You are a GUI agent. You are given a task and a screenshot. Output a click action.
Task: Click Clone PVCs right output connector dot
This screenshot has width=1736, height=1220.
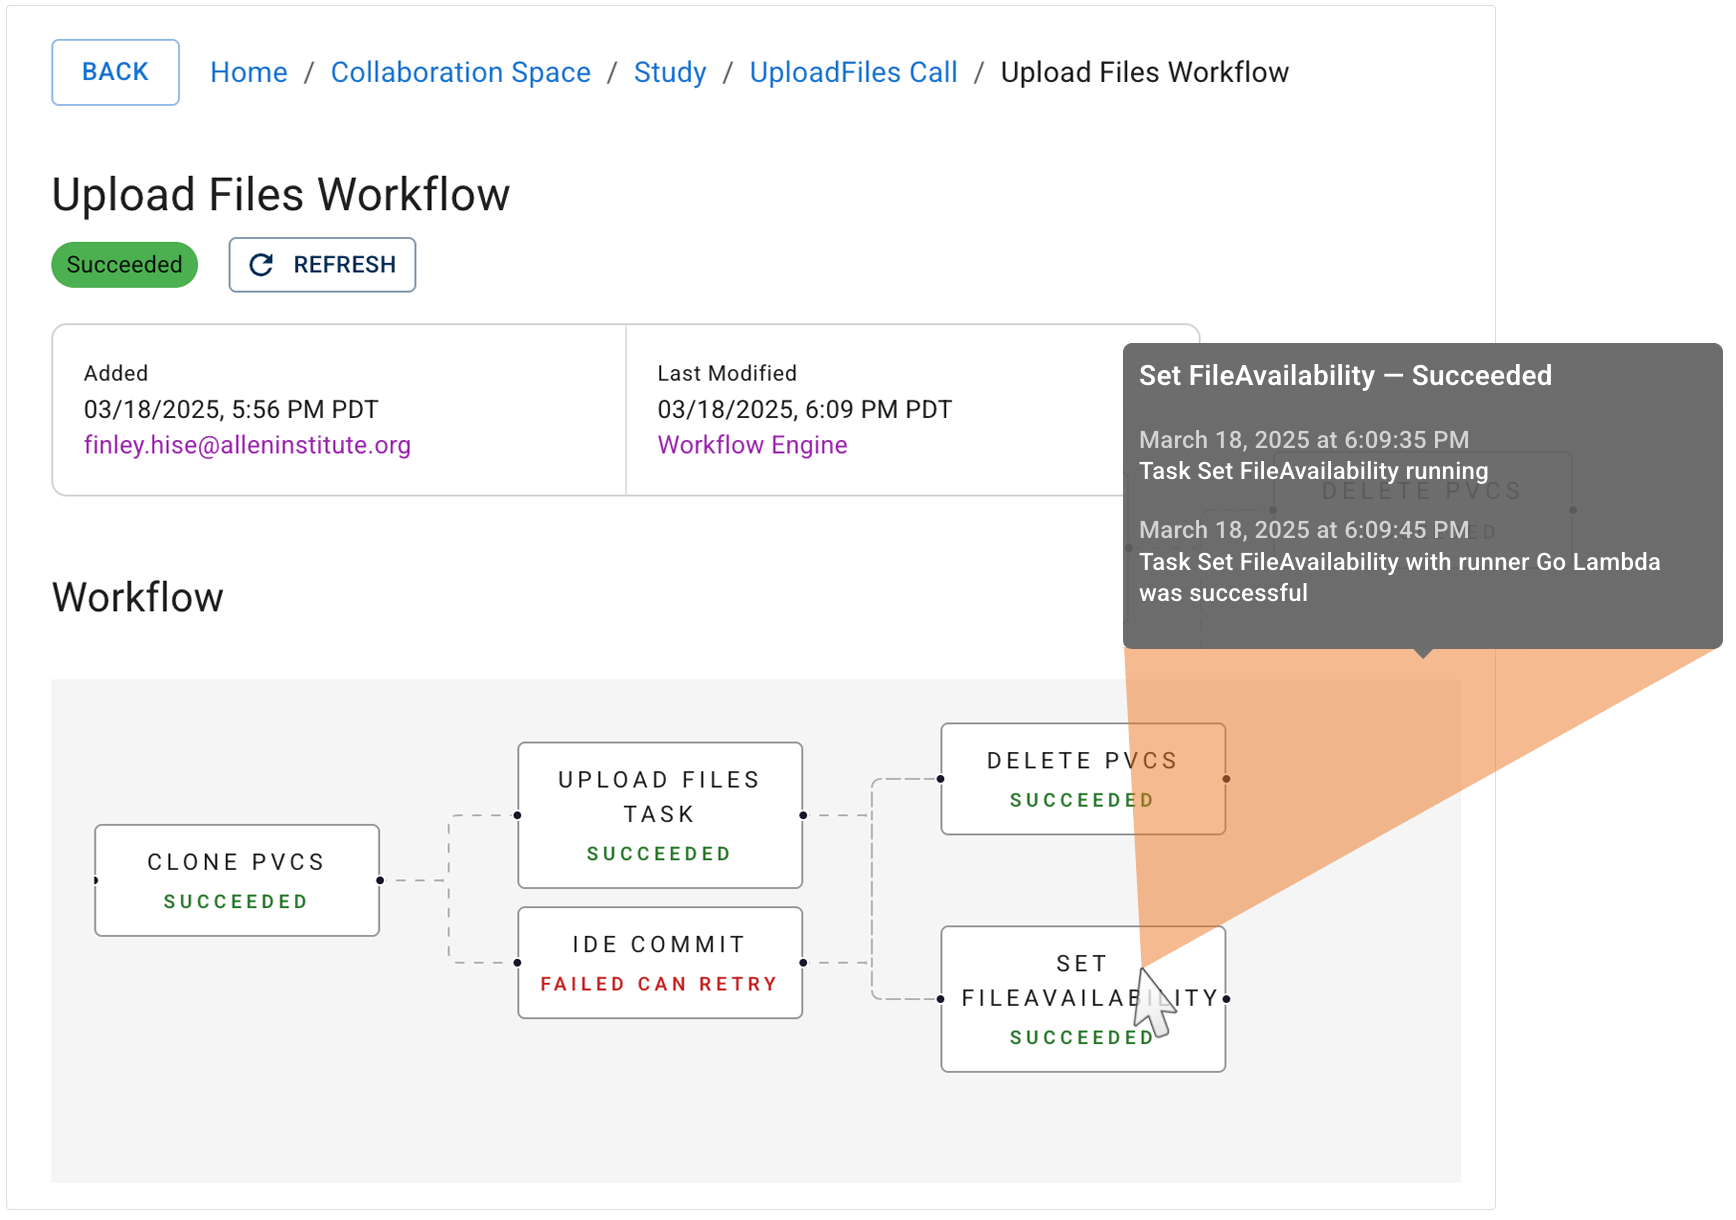380,880
